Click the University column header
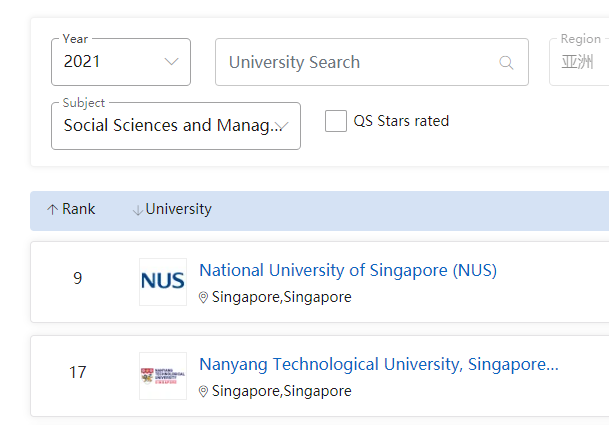 point(178,210)
